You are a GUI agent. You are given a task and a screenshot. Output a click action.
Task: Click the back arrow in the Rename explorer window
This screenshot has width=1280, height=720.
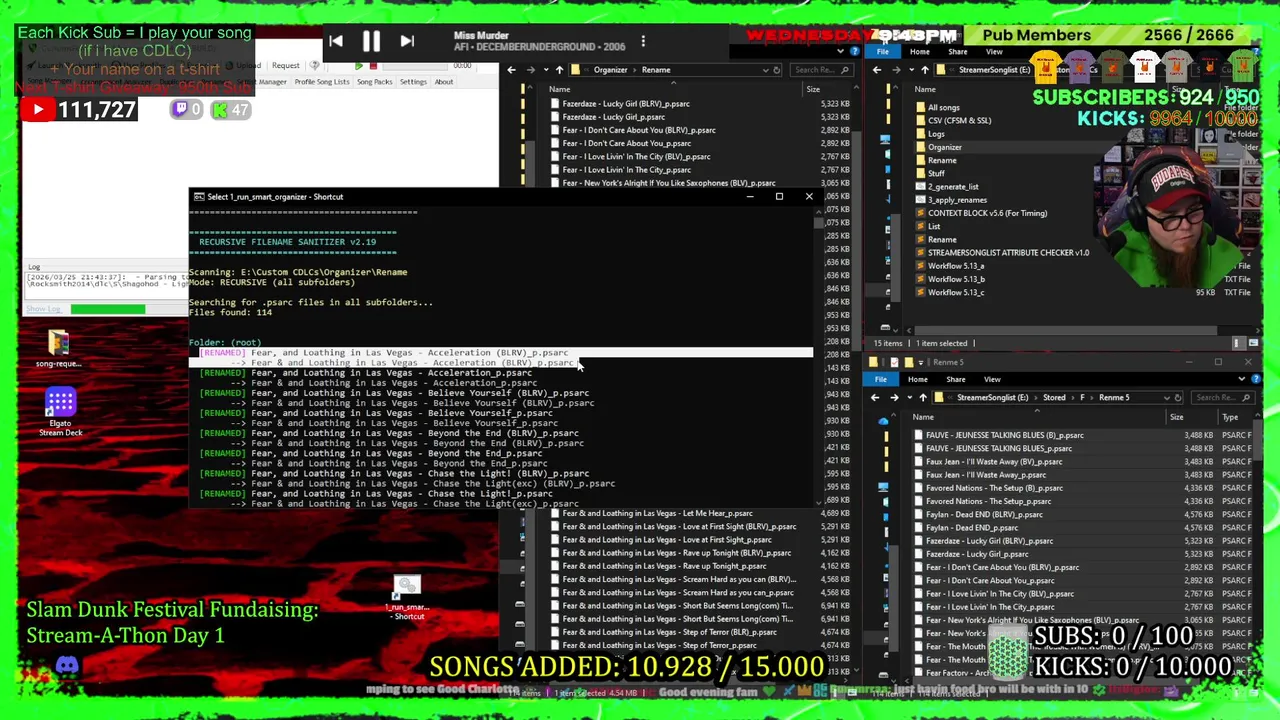tap(512, 70)
